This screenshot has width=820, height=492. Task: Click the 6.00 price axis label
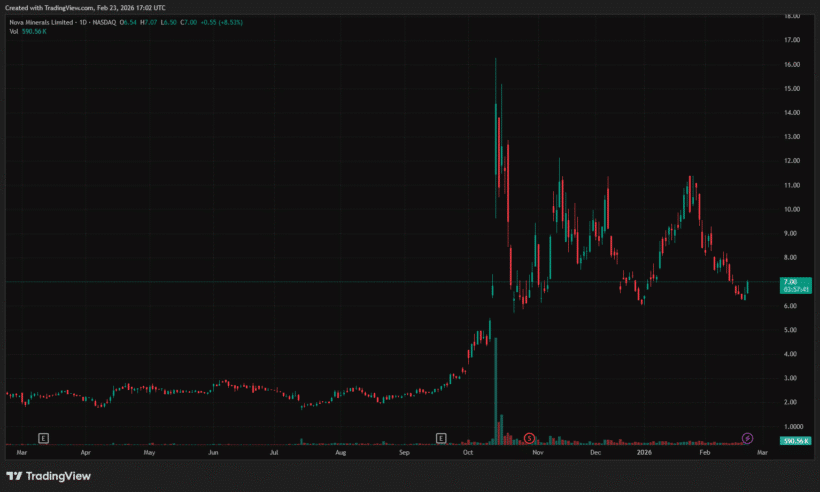click(x=790, y=306)
